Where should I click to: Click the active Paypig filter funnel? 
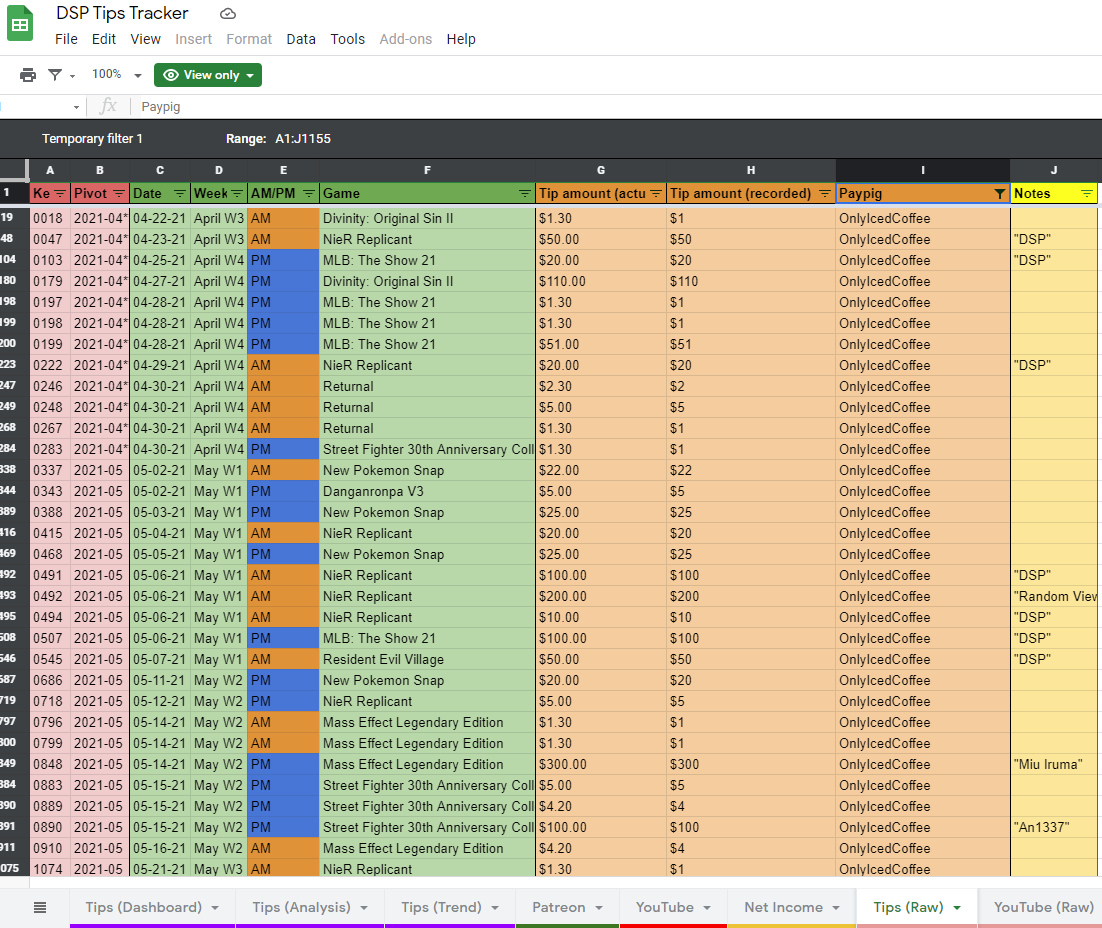tap(999, 193)
